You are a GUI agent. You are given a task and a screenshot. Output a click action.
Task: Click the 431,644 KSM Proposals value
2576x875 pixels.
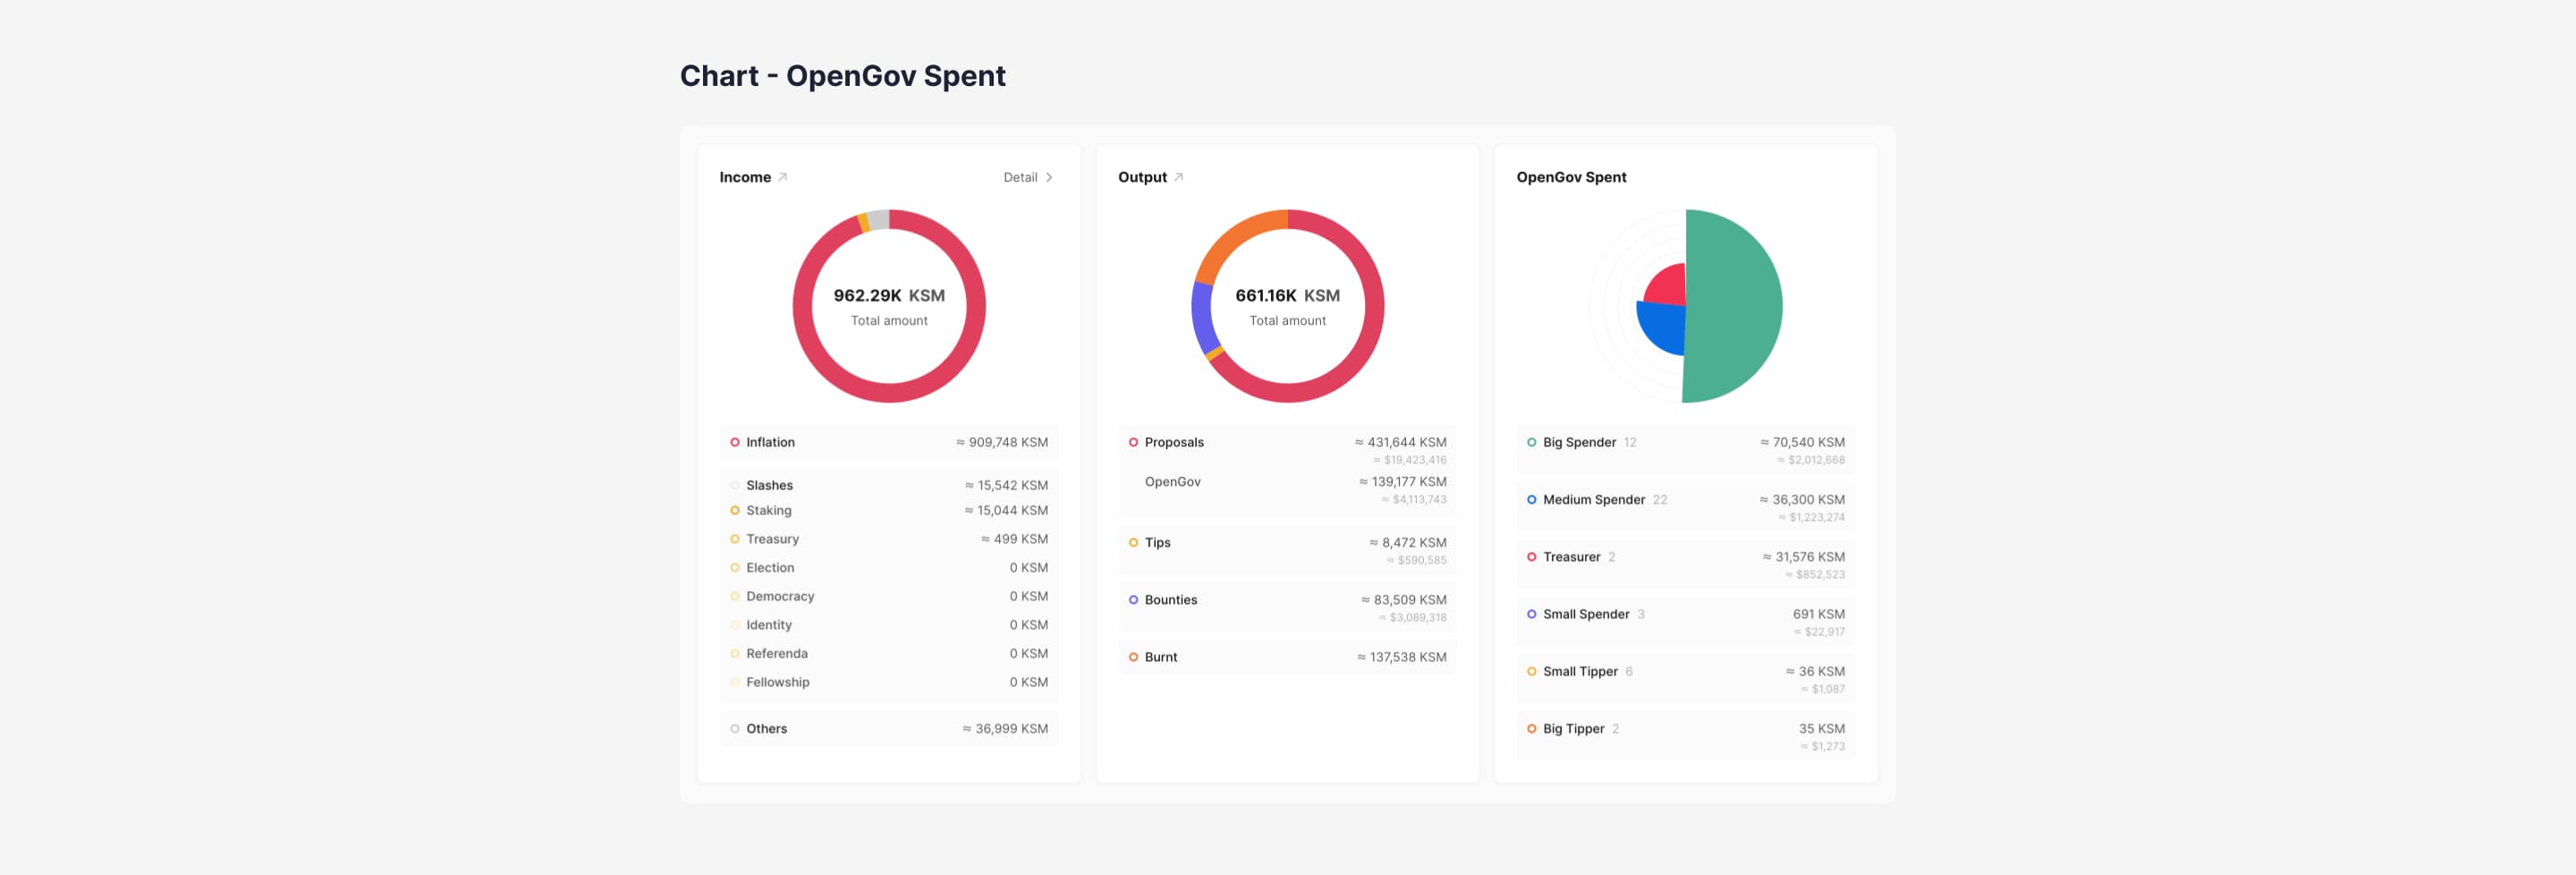1400,442
